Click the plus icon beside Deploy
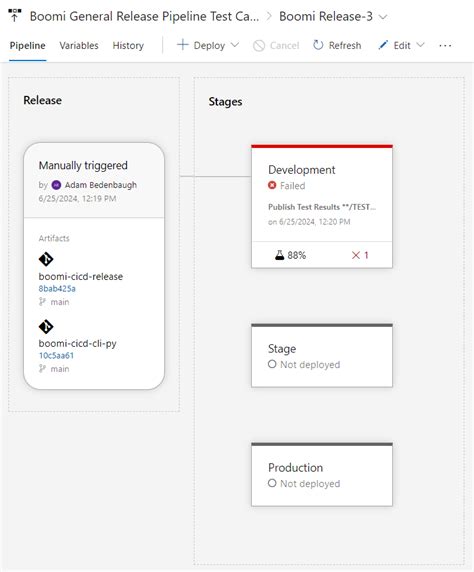The image size is (474, 572). 182,45
